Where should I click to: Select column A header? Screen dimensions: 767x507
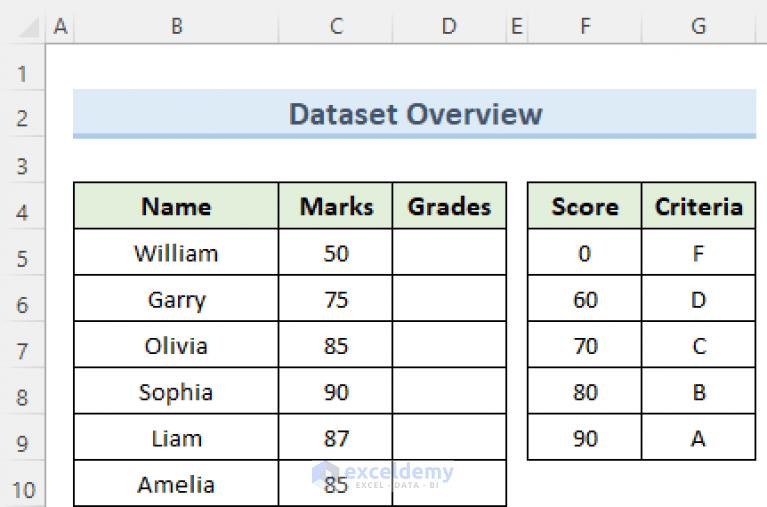coord(60,26)
